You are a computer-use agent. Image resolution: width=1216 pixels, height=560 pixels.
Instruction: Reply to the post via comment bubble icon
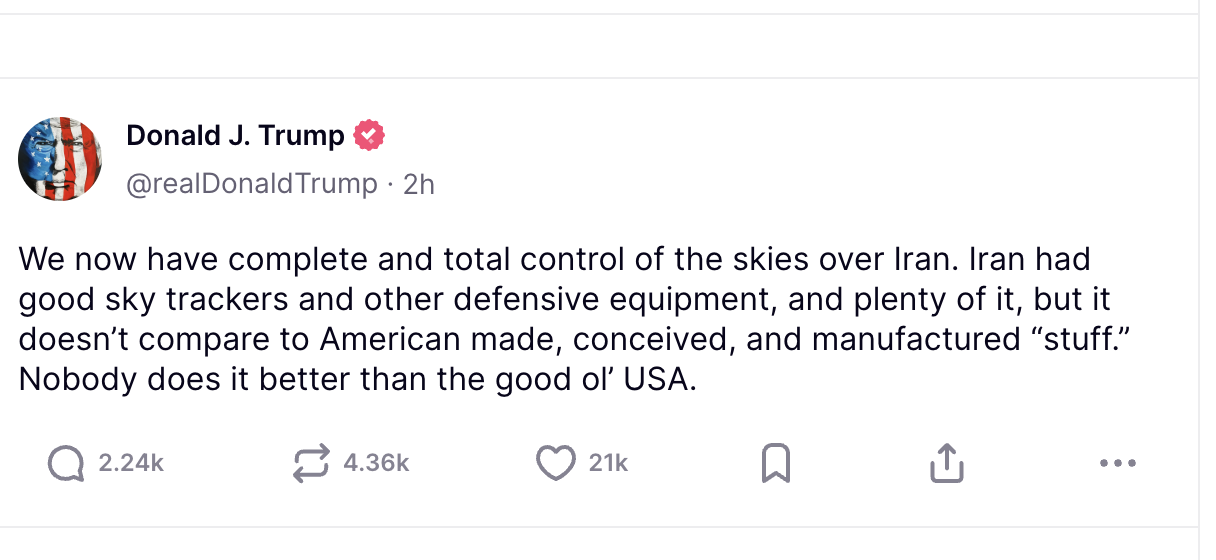coord(67,463)
